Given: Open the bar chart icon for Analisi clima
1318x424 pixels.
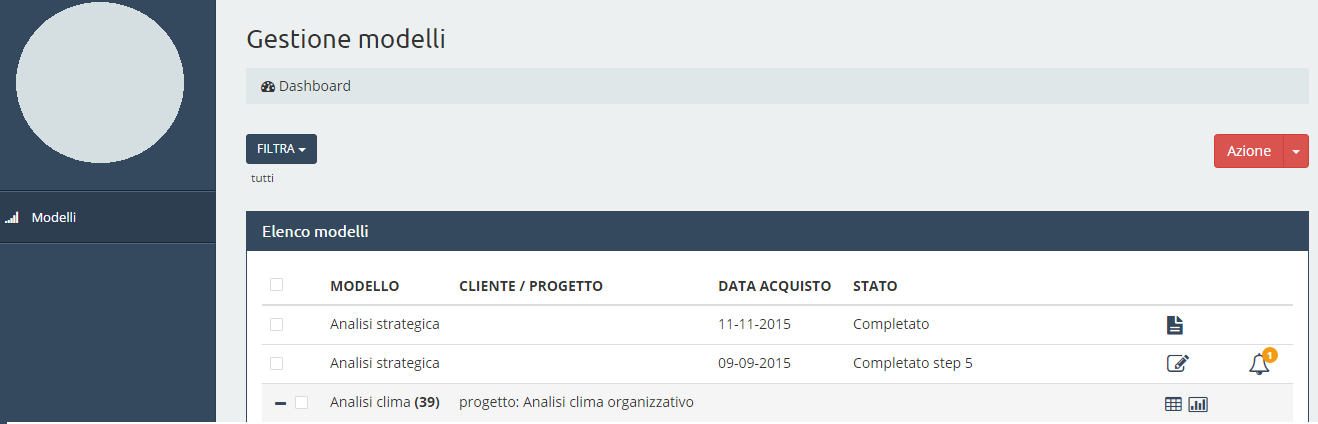Looking at the screenshot, I should coord(1198,404).
